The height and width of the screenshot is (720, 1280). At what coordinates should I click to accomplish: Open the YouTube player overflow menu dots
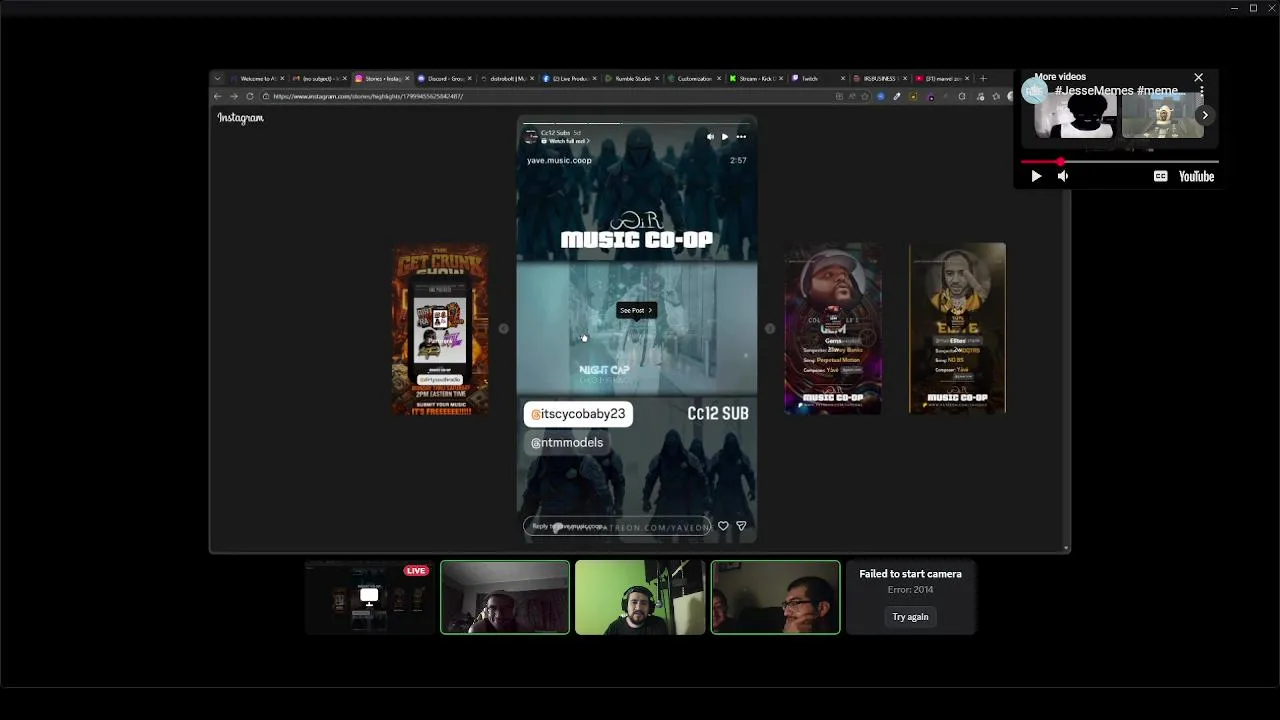click(x=1202, y=91)
